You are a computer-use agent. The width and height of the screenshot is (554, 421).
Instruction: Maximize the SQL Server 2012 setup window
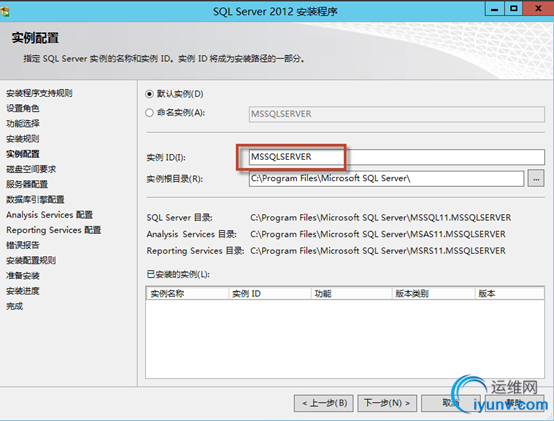(x=514, y=8)
